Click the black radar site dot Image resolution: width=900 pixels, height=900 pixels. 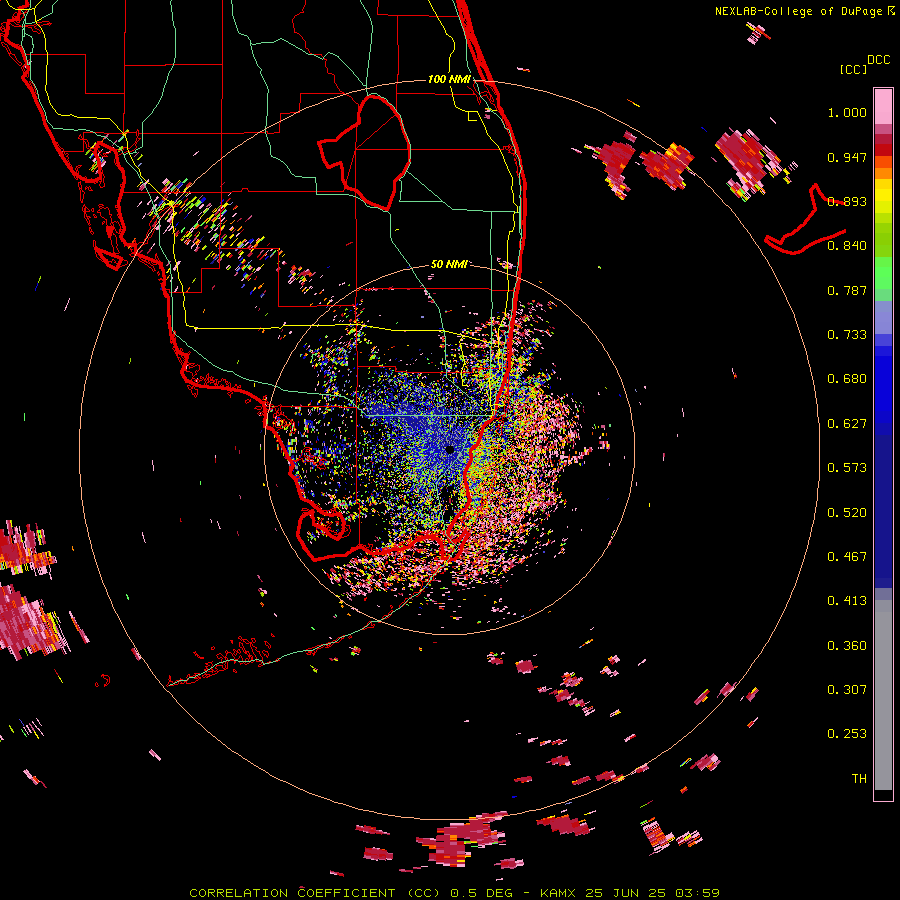point(450,449)
